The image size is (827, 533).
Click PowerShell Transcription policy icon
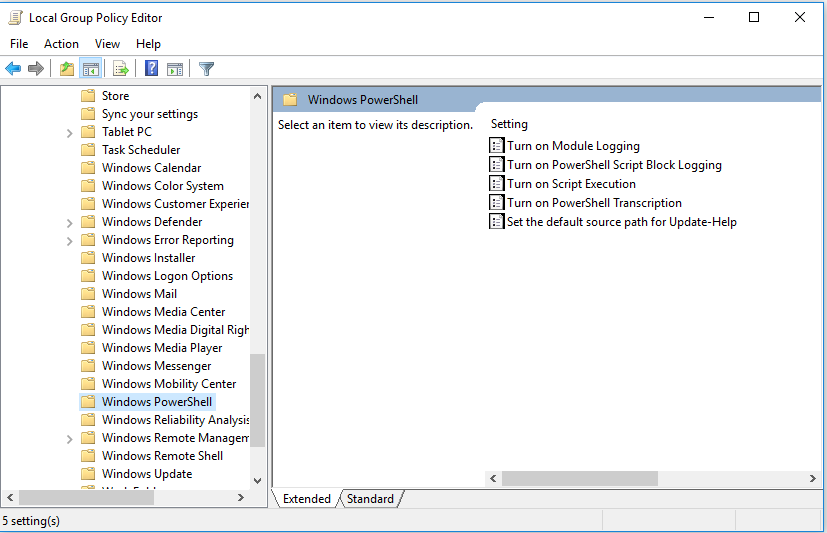pyautogui.click(x=496, y=202)
